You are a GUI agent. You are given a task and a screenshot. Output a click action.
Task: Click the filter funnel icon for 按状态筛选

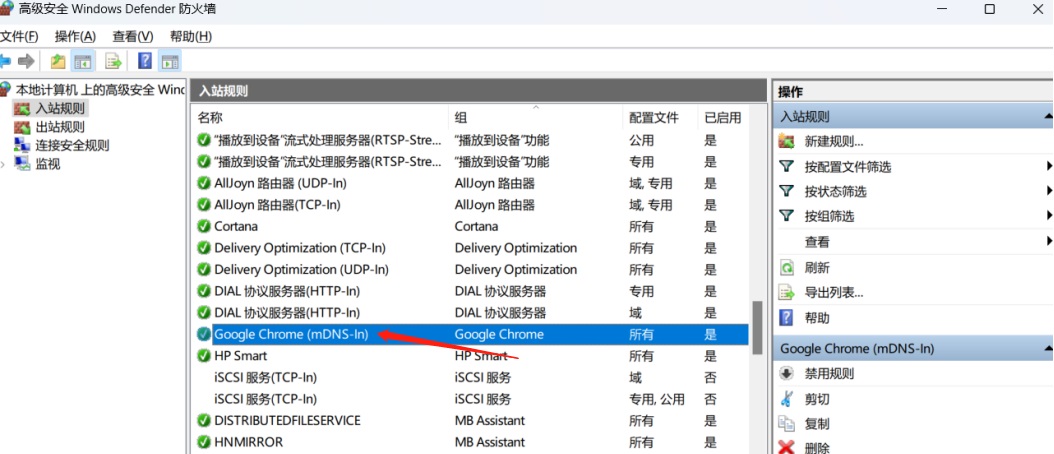click(x=786, y=191)
